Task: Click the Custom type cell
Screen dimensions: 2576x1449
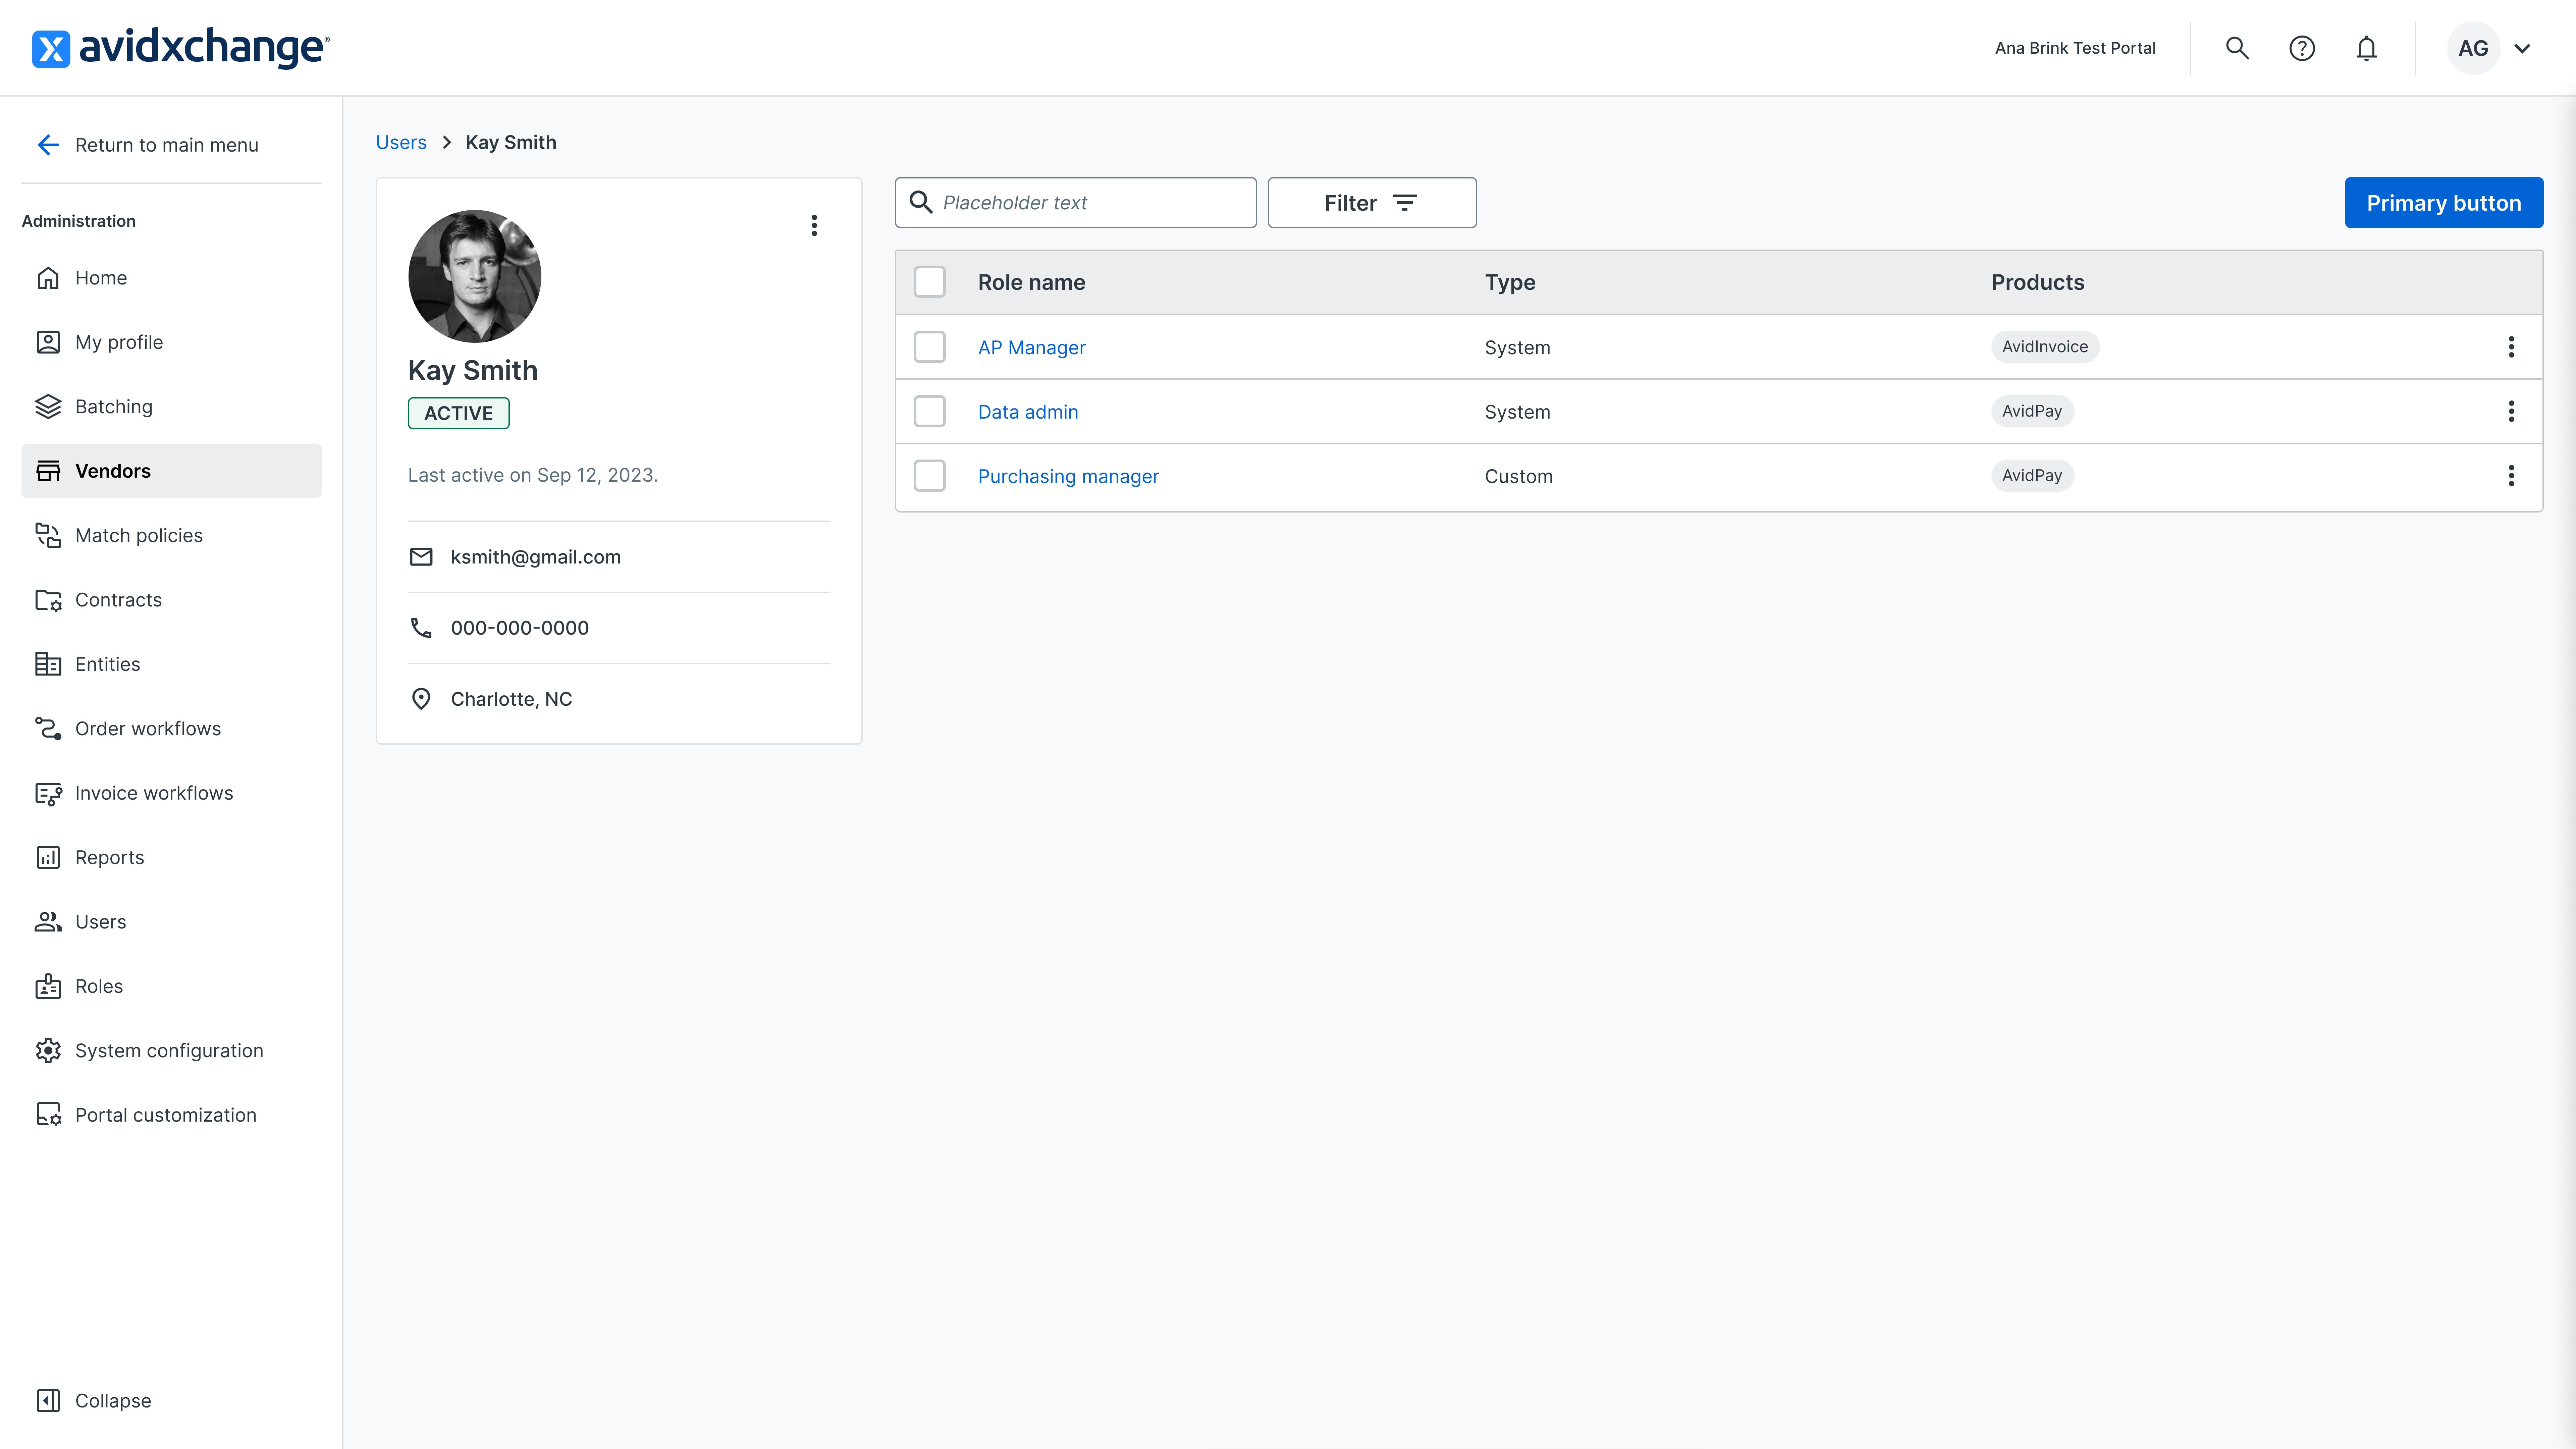Action: 1519,477
